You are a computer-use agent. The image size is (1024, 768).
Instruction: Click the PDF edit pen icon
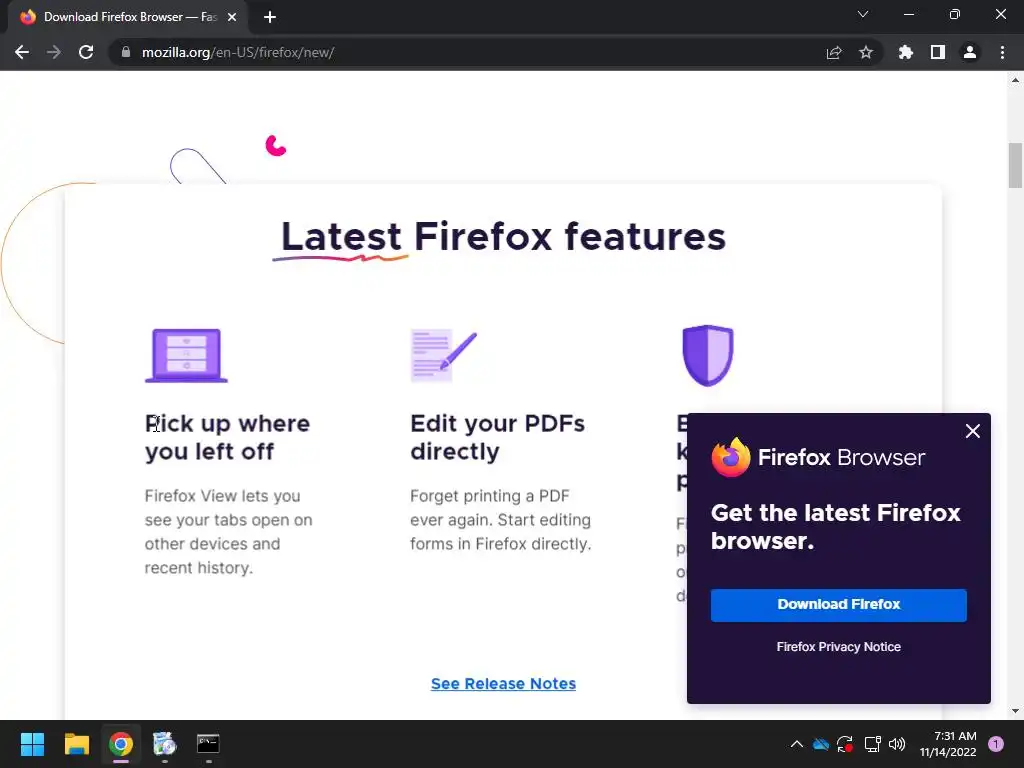coord(443,355)
